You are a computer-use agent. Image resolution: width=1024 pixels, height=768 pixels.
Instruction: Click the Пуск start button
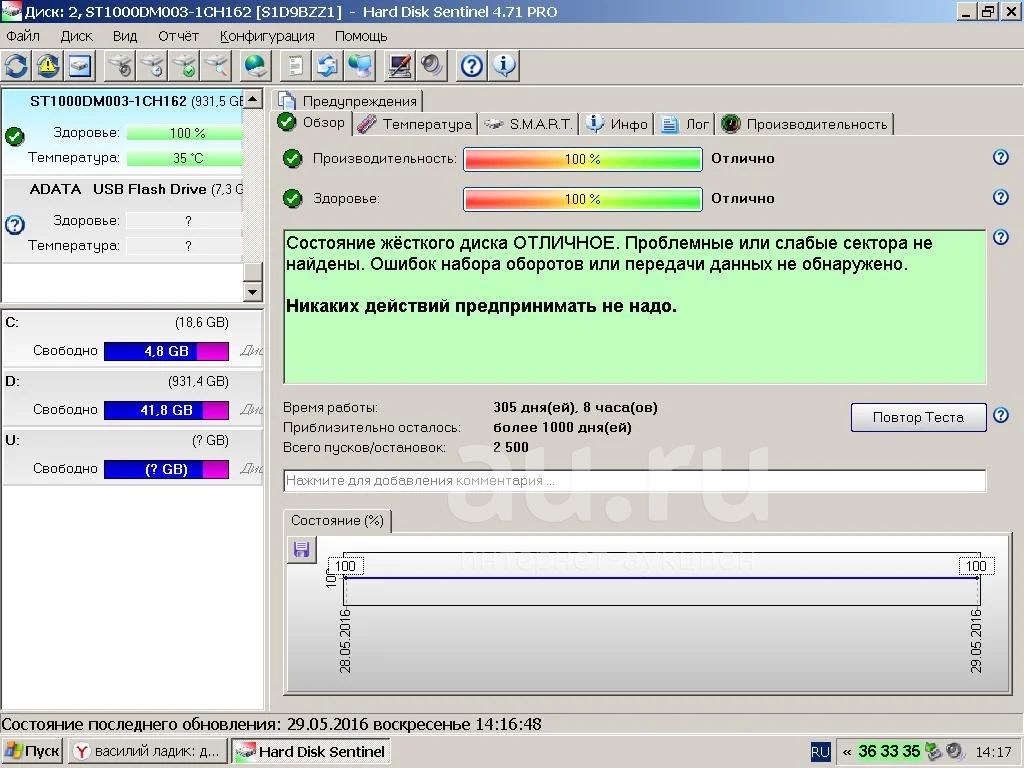point(32,752)
